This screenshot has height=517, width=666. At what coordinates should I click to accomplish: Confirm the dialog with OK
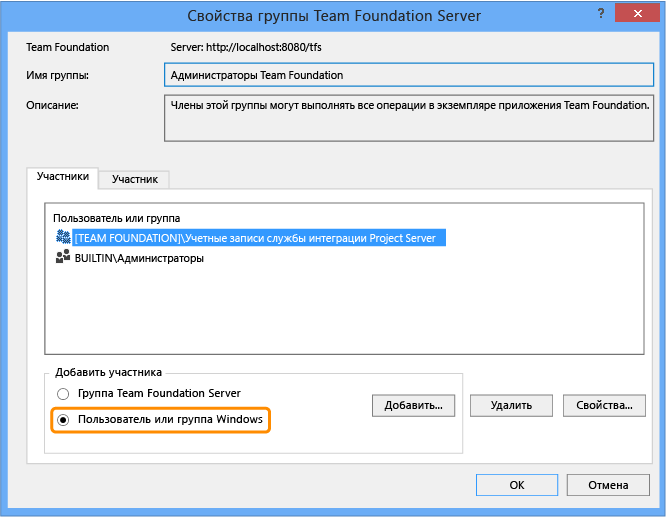517,485
